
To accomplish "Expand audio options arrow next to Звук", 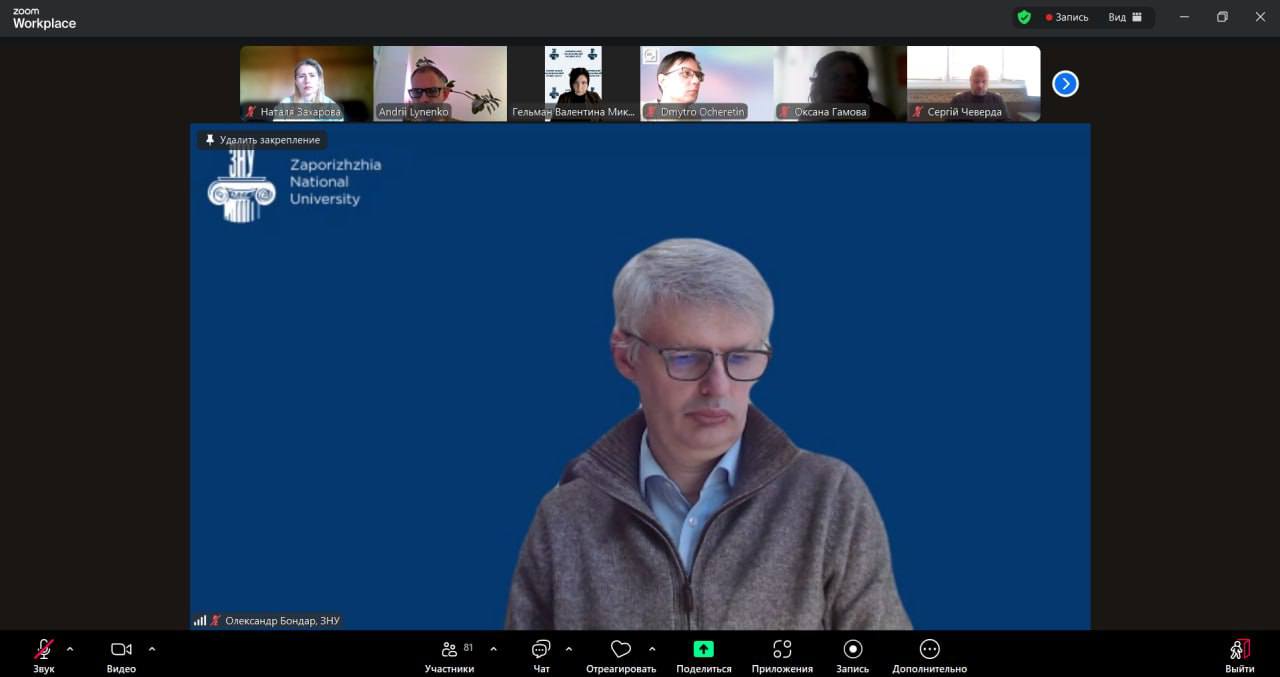I will (x=70, y=649).
